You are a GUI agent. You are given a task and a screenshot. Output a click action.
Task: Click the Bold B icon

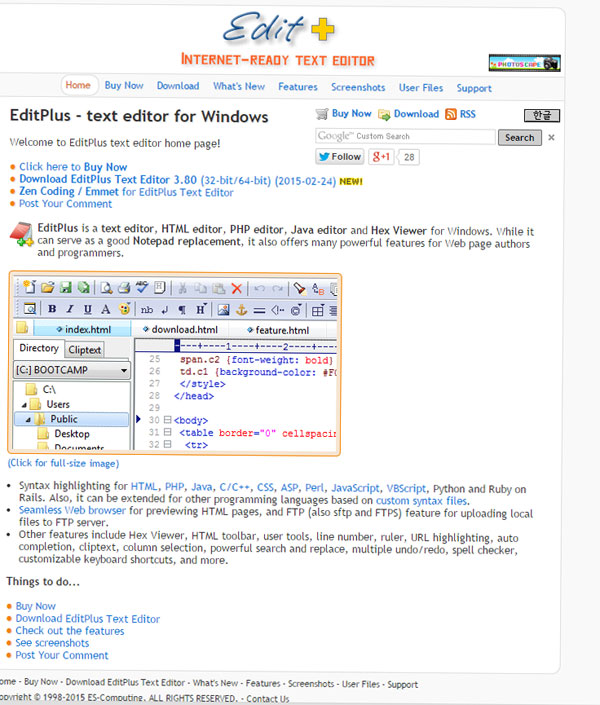52,309
